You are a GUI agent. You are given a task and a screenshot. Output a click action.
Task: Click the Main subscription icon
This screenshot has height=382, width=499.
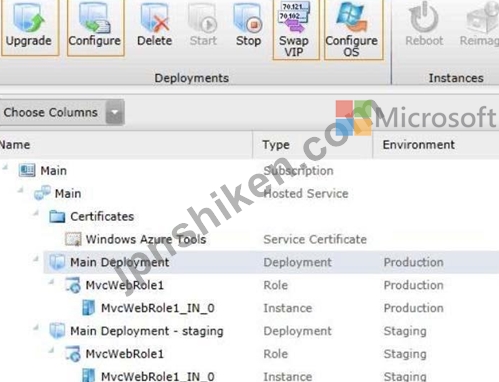[x=27, y=170]
